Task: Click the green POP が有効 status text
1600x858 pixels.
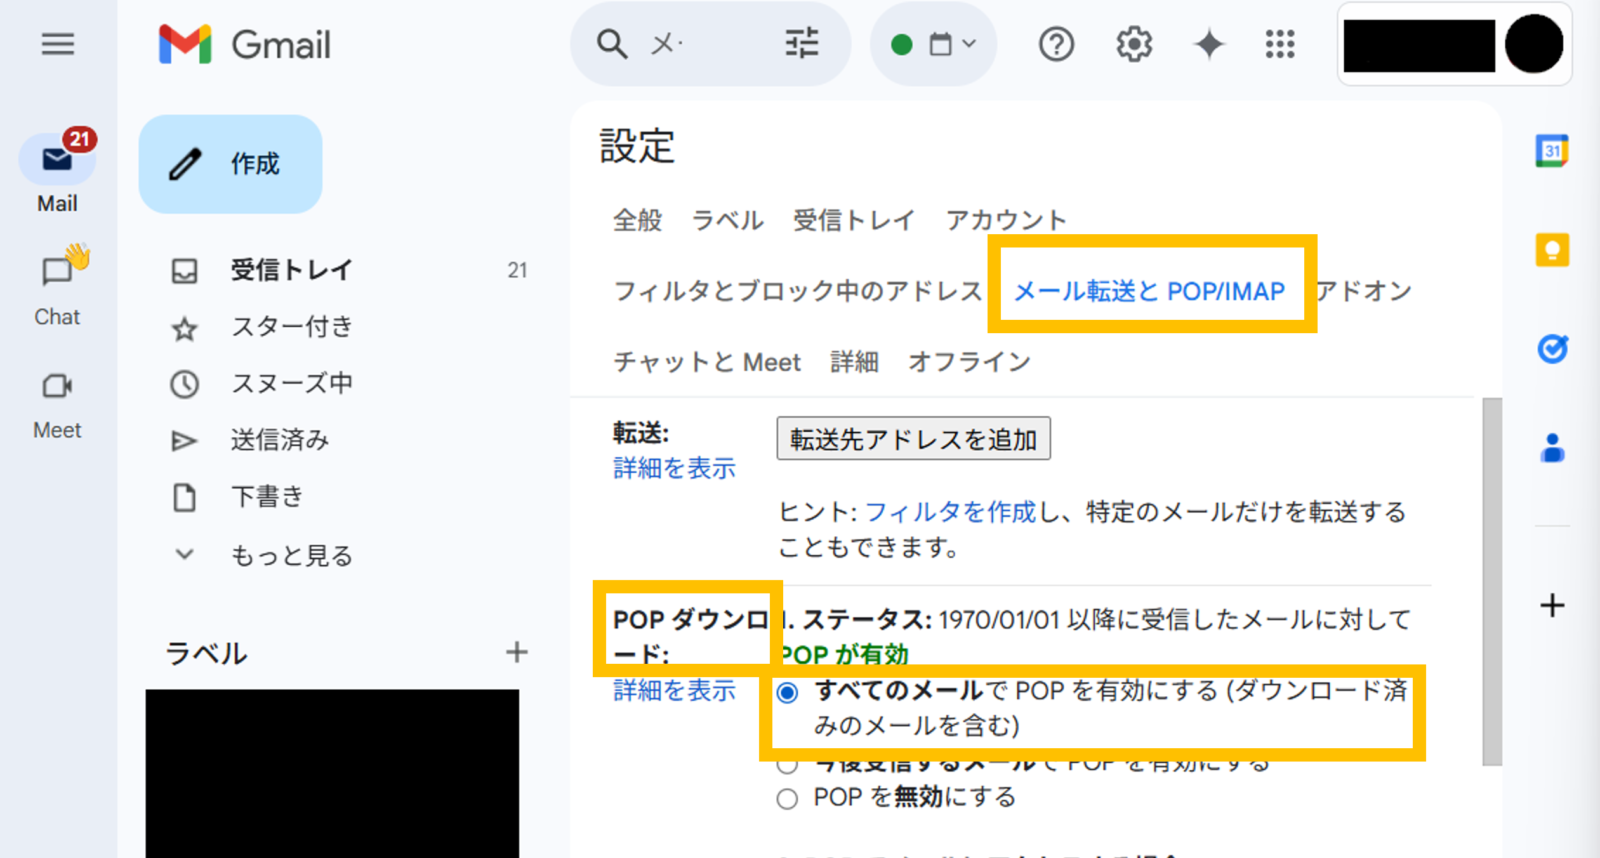Action: [x=844, y=655]
